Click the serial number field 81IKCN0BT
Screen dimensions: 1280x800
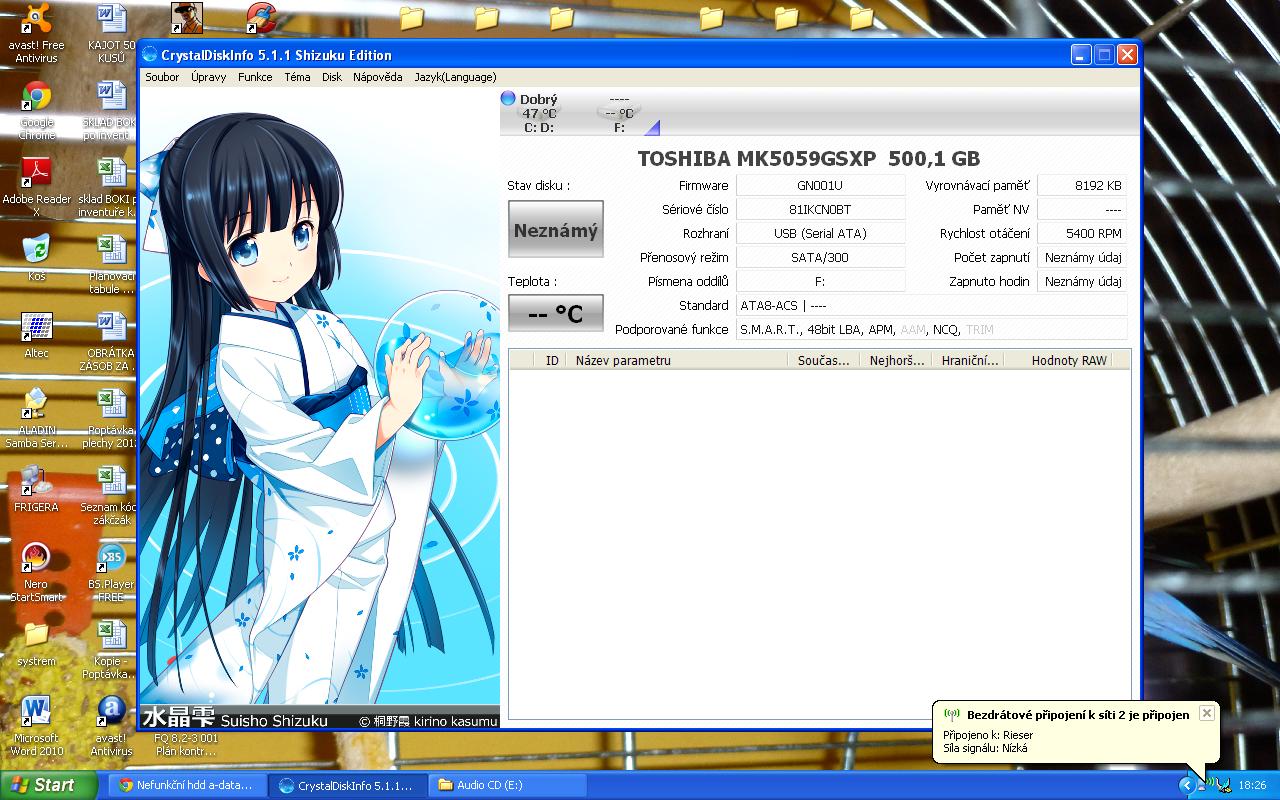click(820, 209)
